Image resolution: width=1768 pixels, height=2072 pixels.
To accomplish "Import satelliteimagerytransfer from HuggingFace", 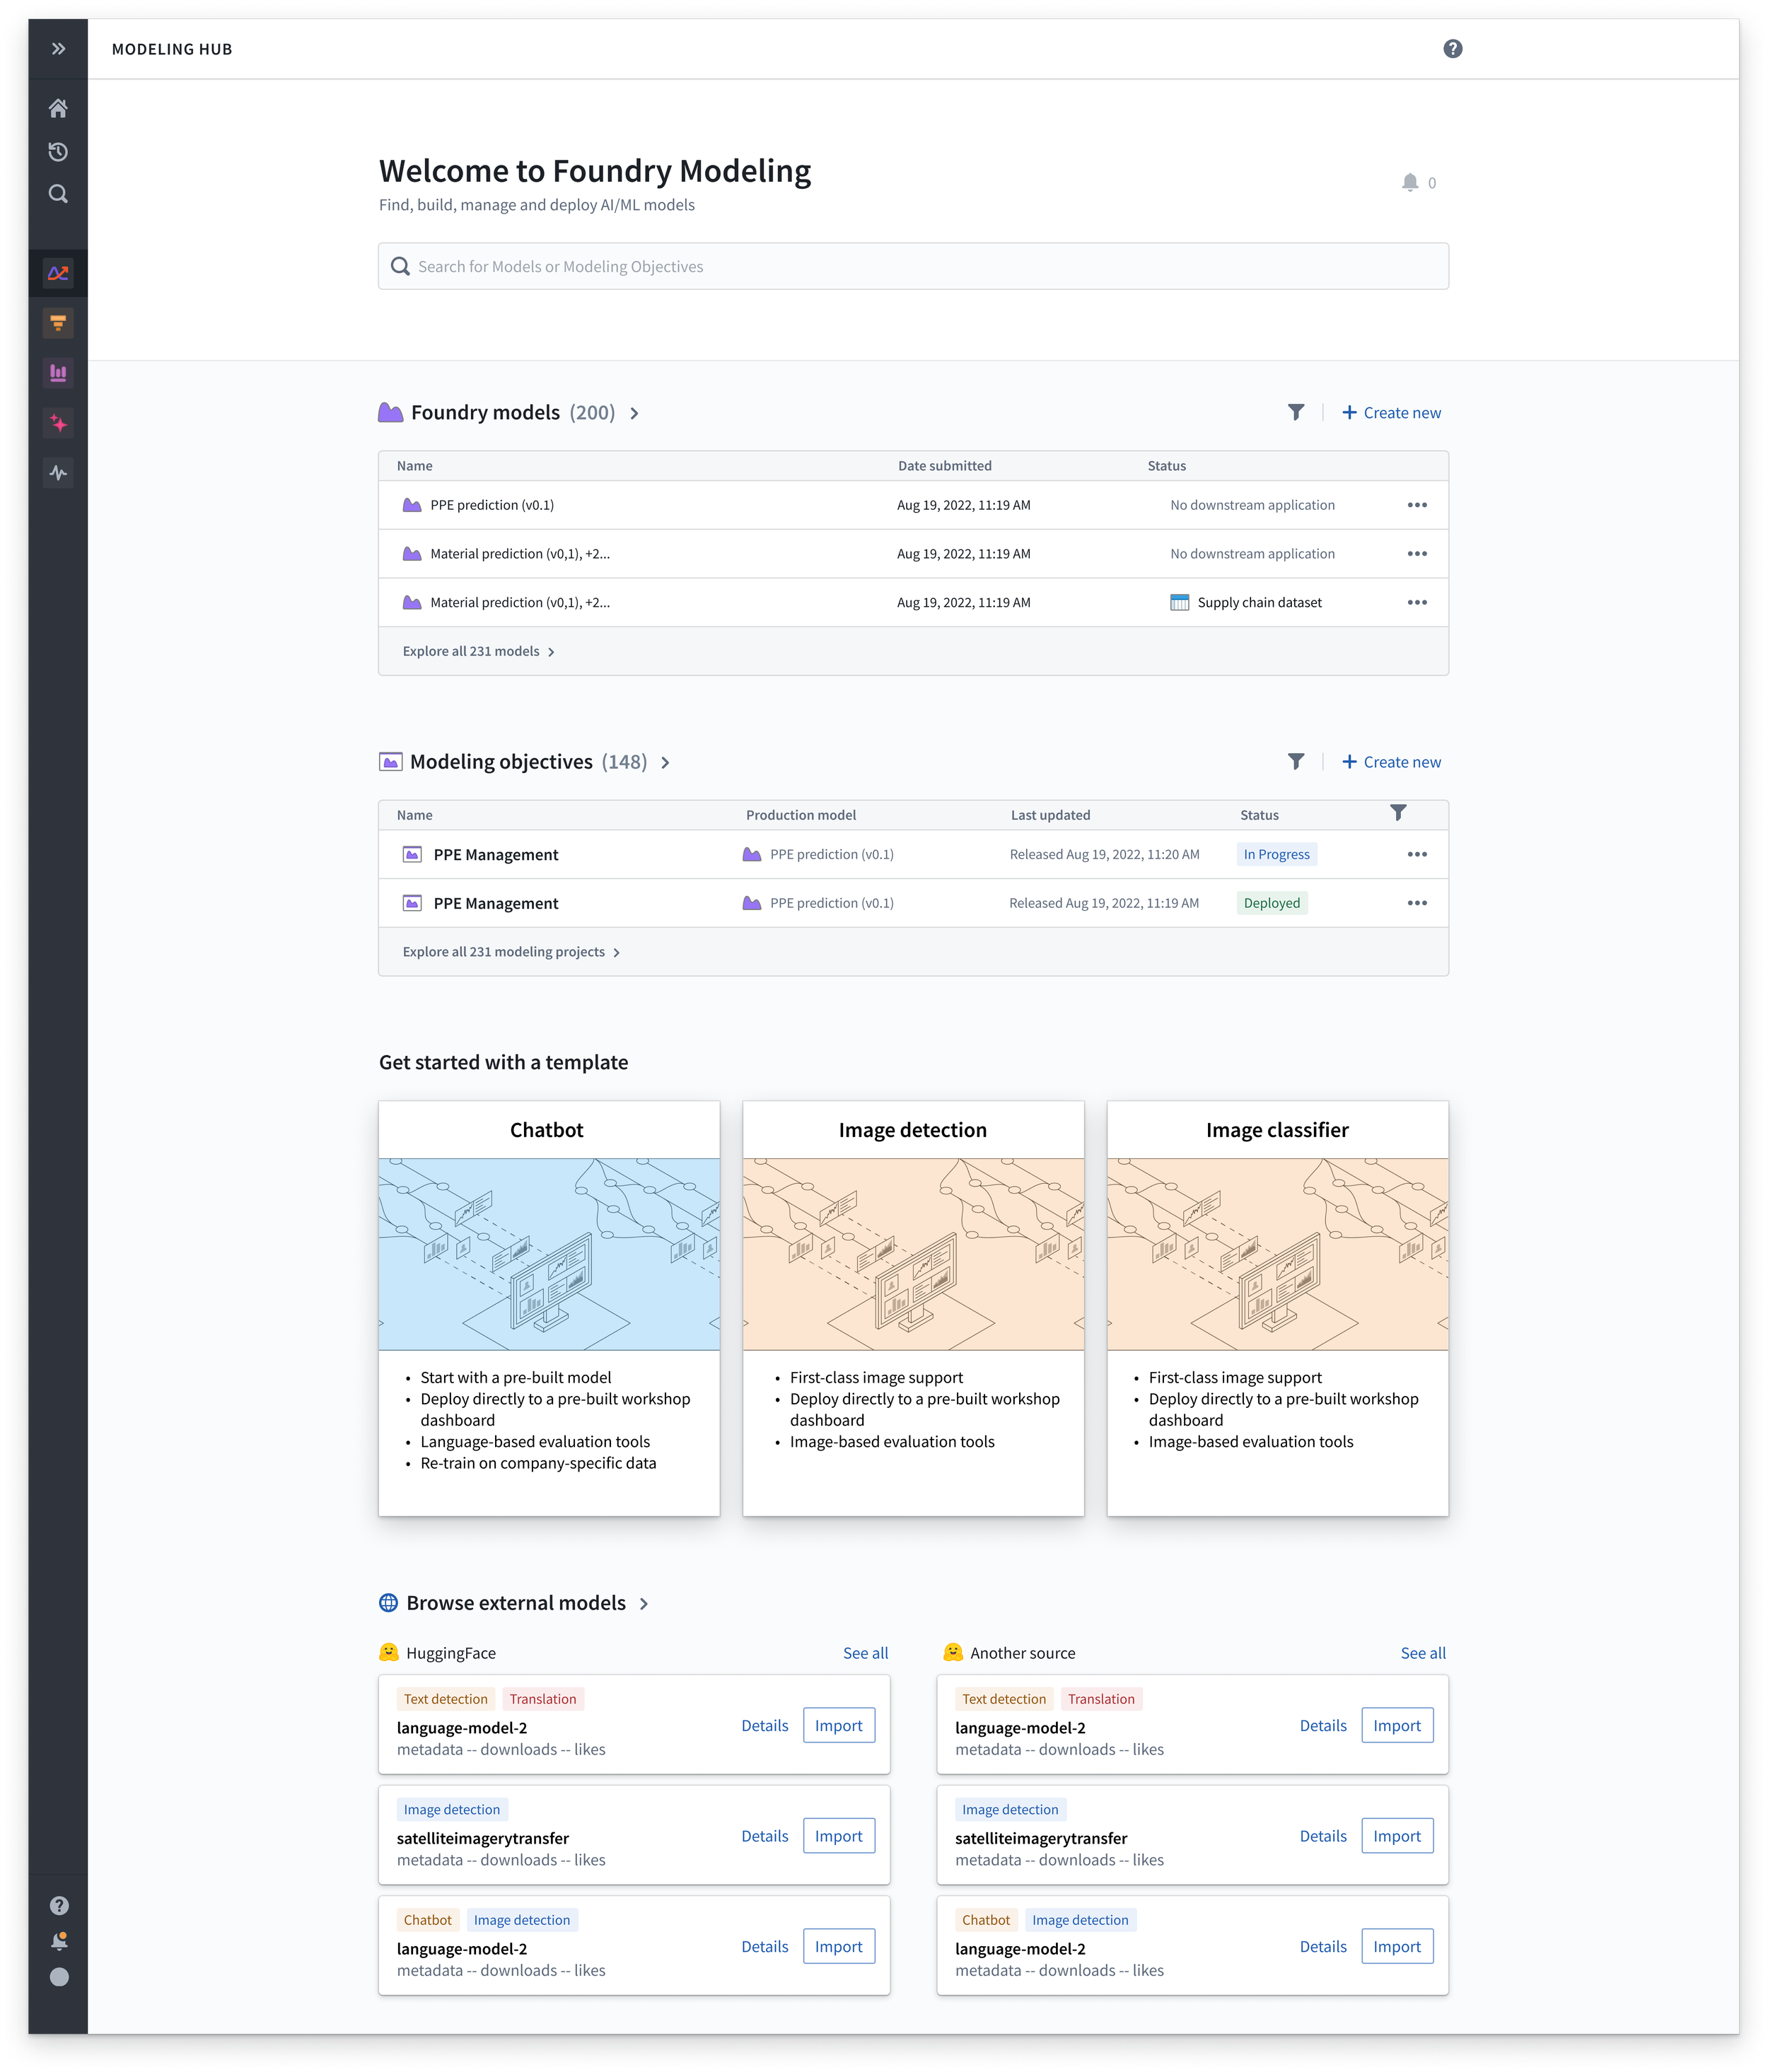I will [x=838, y=1836].
